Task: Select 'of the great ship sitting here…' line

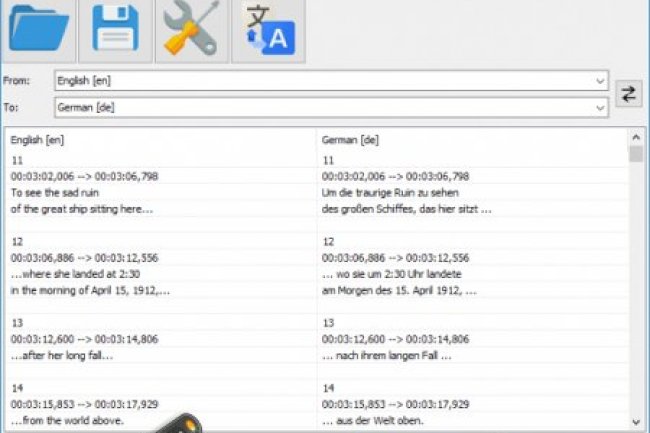Action: (82, 209)
